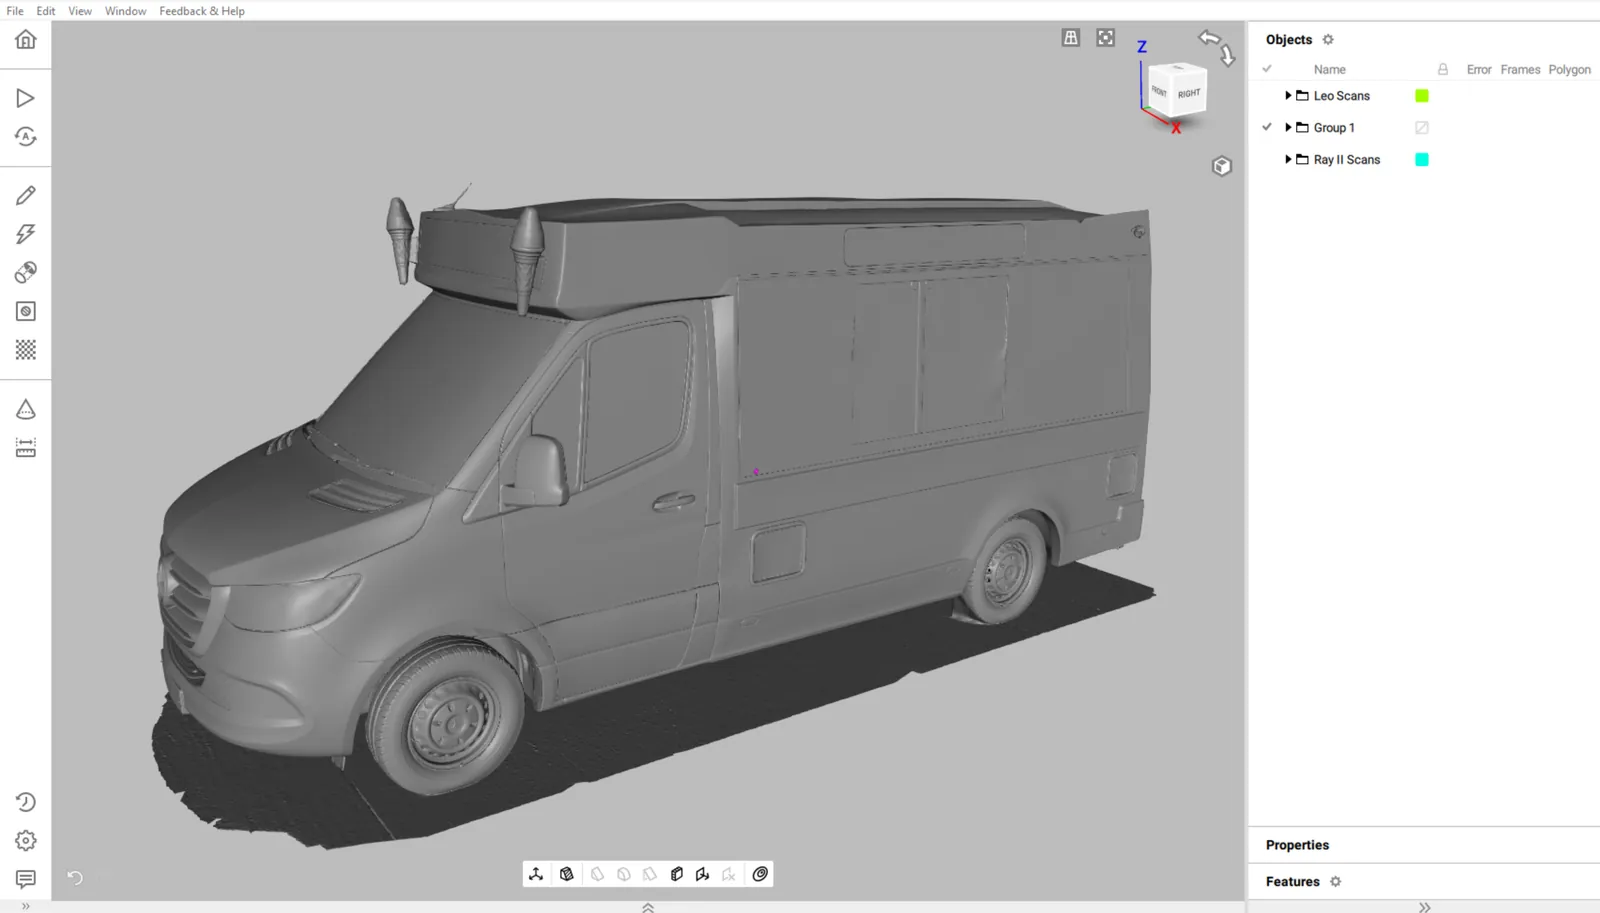Screen dimensions: 1600x913
Task: Click the empty color swatch of Group 1
Action: [1422, 128]
